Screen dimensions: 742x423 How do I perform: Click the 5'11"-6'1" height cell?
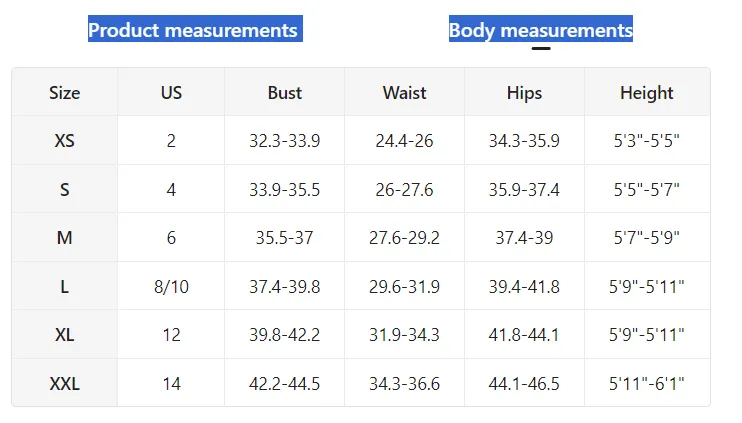tap(646, 383)
